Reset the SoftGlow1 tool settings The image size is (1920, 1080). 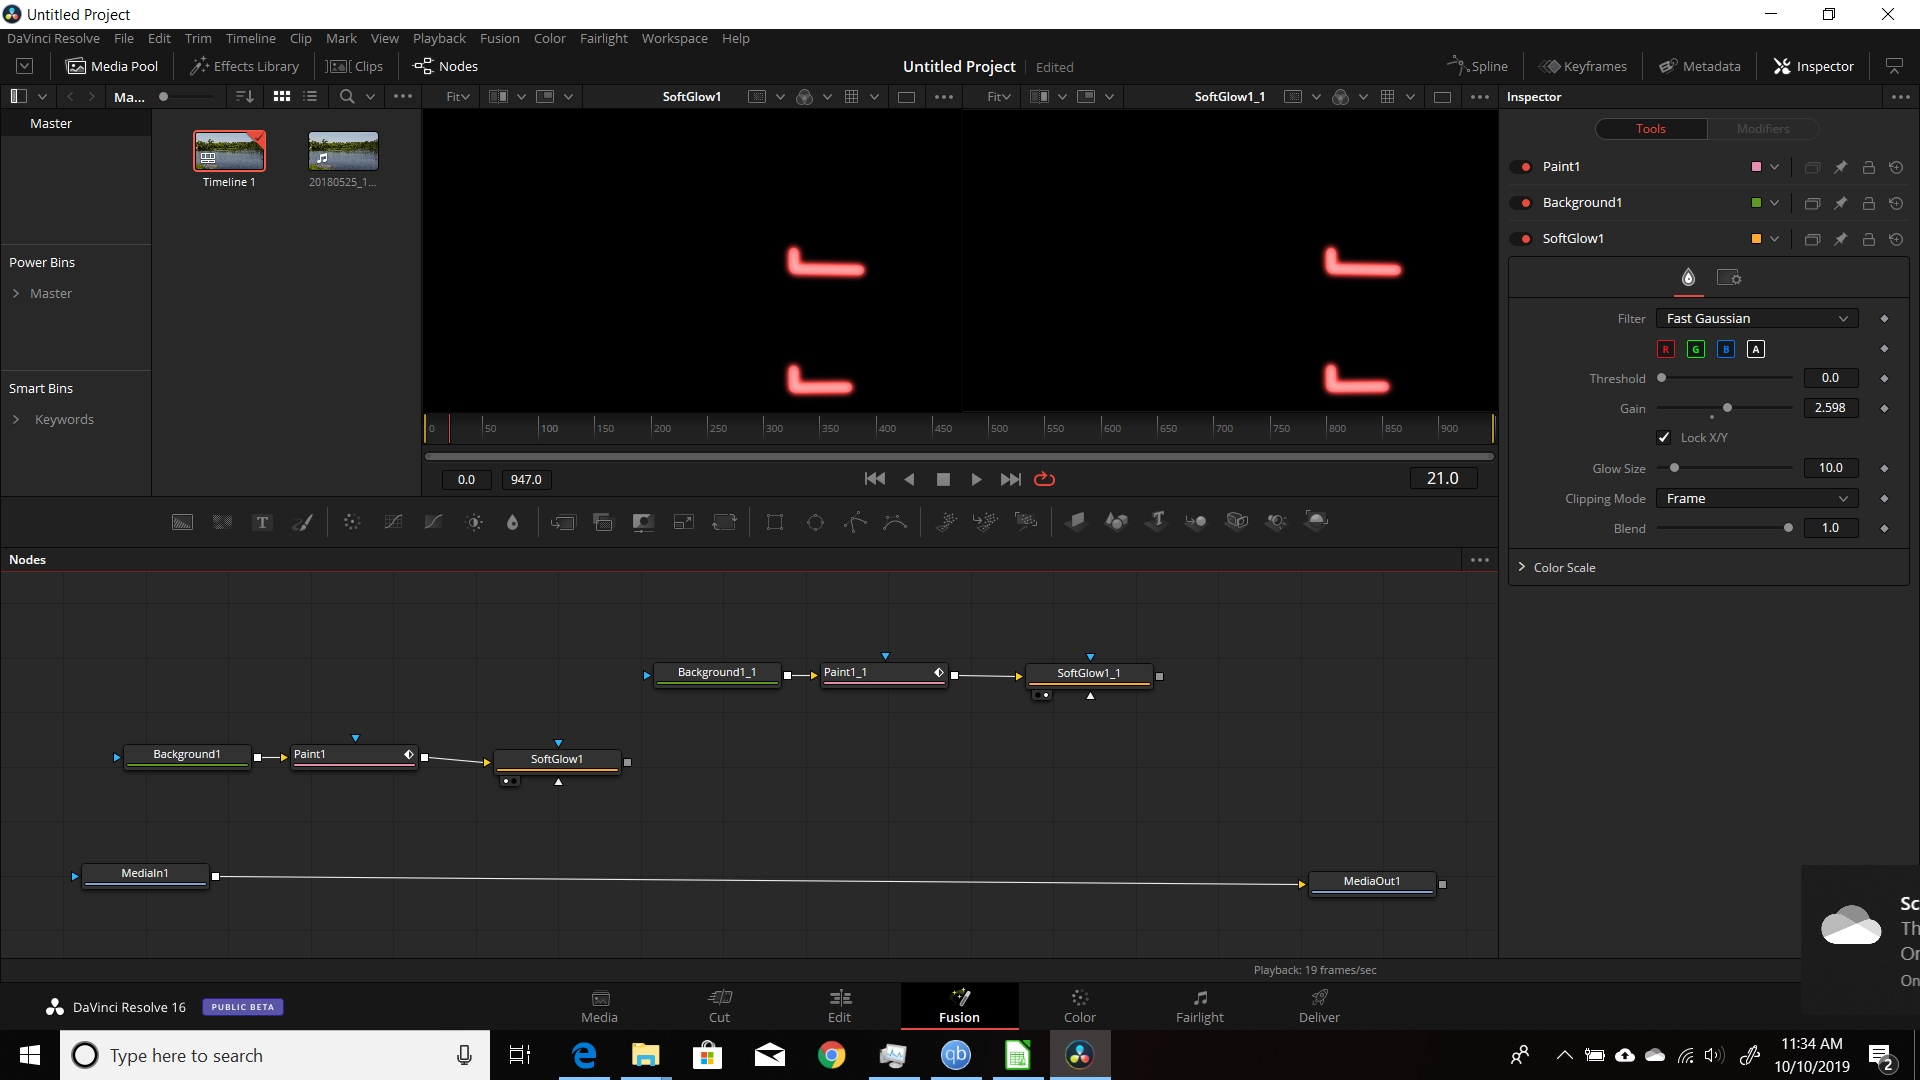click(x=1896, y=239)
